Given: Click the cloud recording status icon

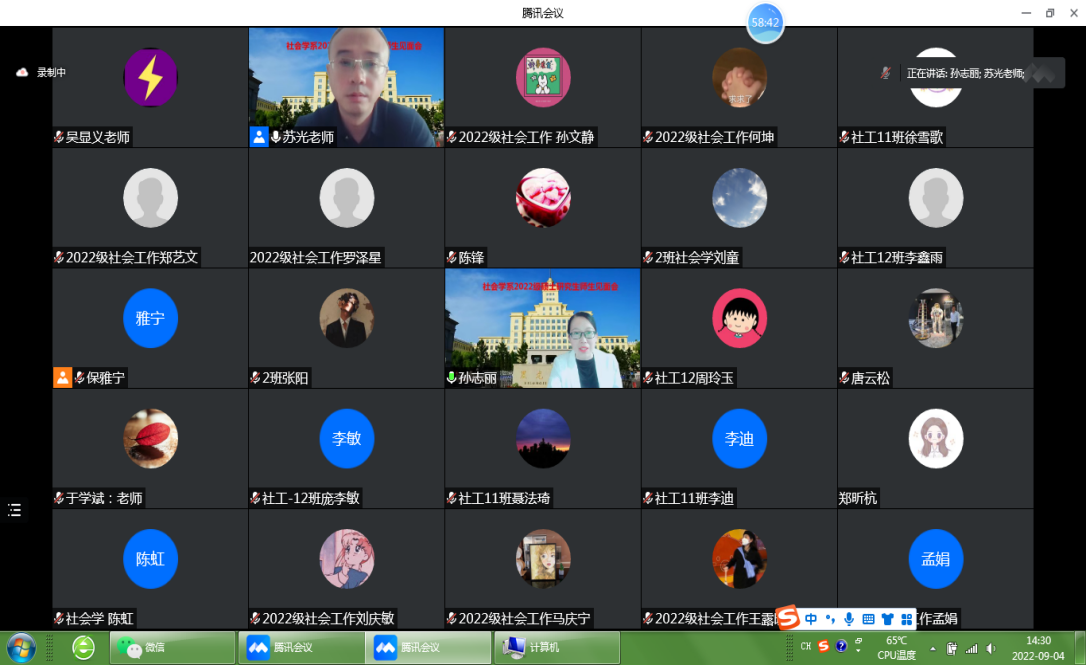Looking at the screenshot, I should (x=22, y=72).
